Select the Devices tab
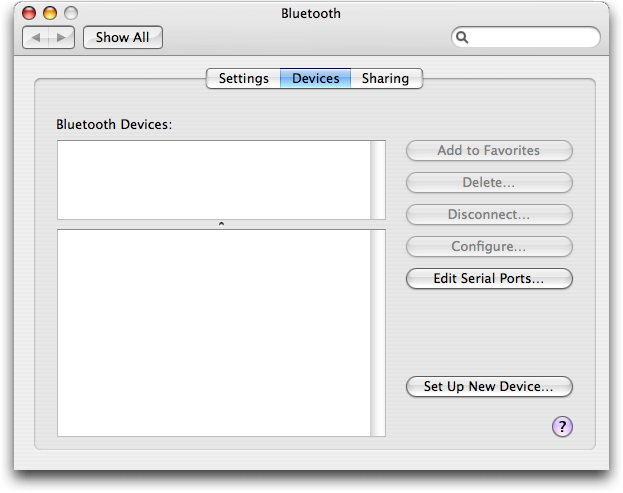This screenshot has height=493, width=623. (315, 78)
